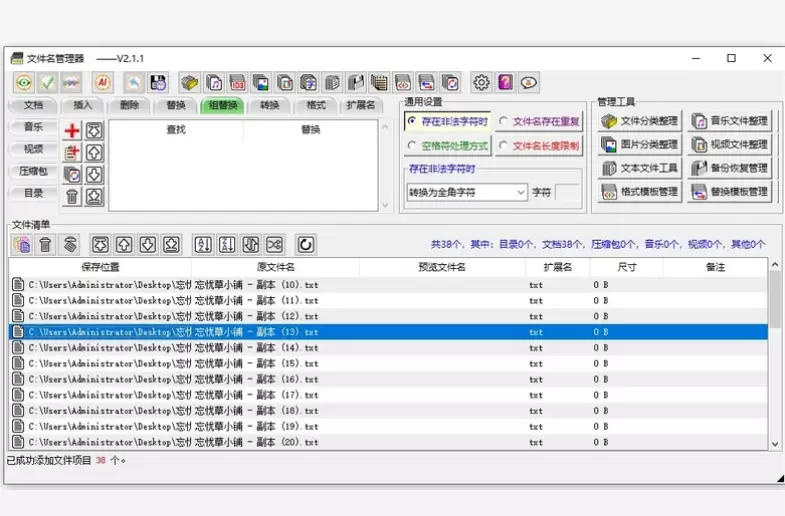Sort file list A to Z ascending
Viewport: 785px width, 516px height.
[203, 245]
